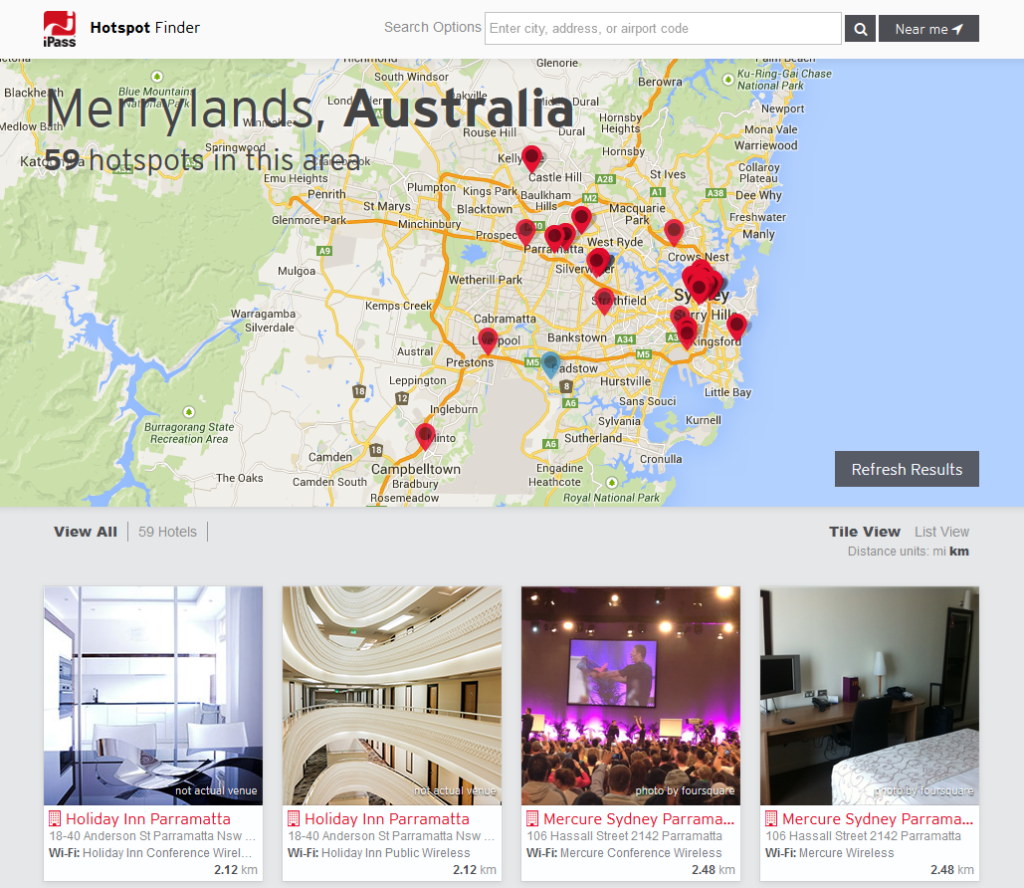Screen dimensions: 1024x888
Task: Click the 'Bankstown' map label
Action: click(x=577, y=338)
